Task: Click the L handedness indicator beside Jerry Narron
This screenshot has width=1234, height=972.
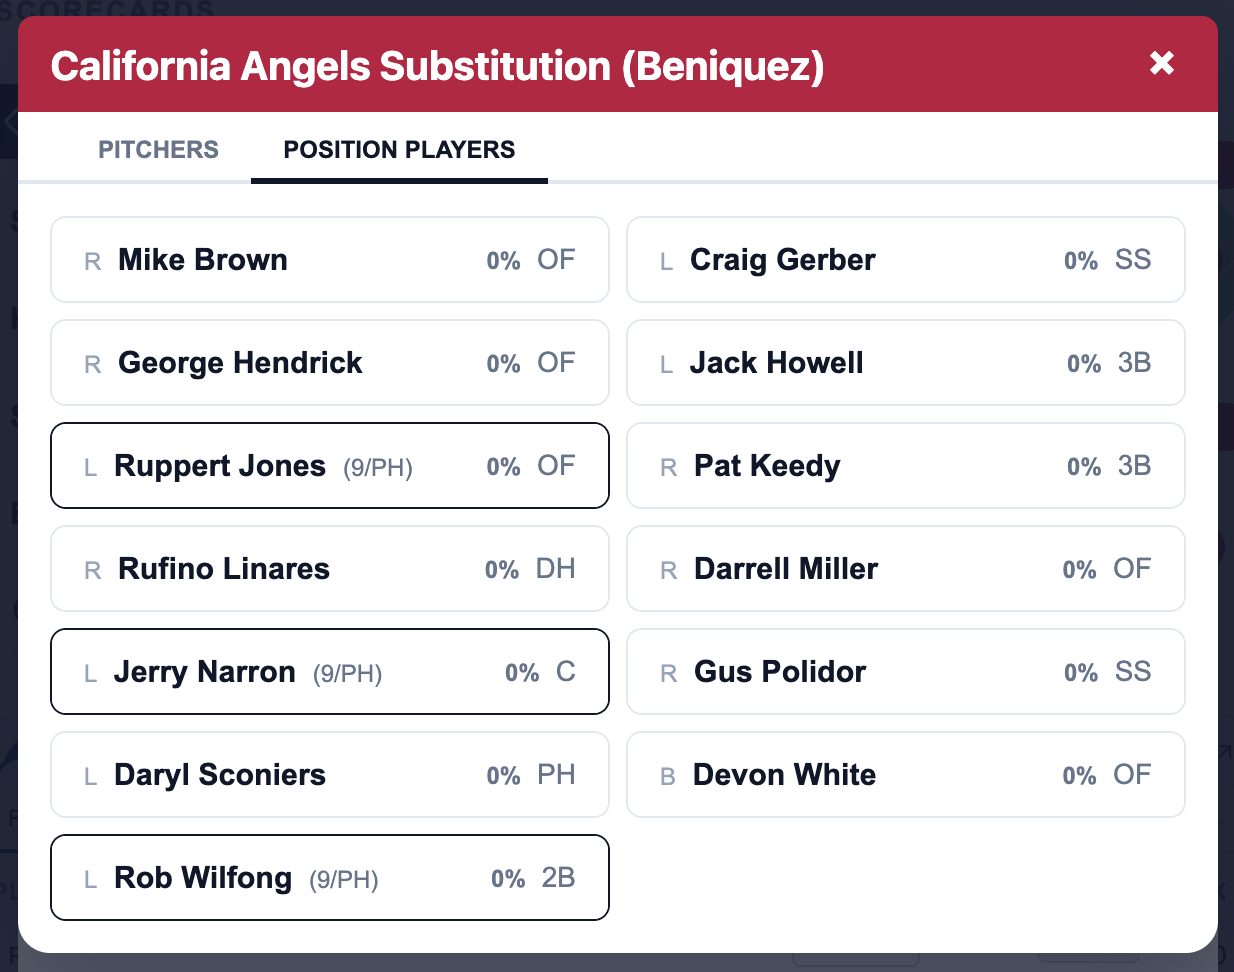Action: 90,672
